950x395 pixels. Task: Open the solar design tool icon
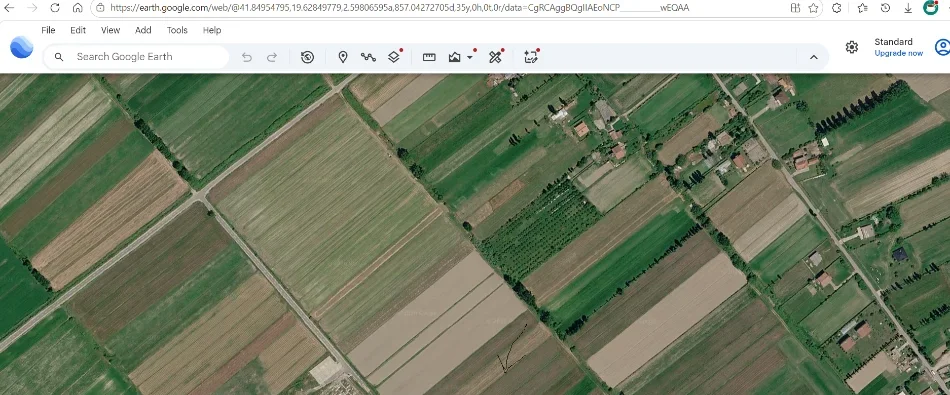(496, 57)
